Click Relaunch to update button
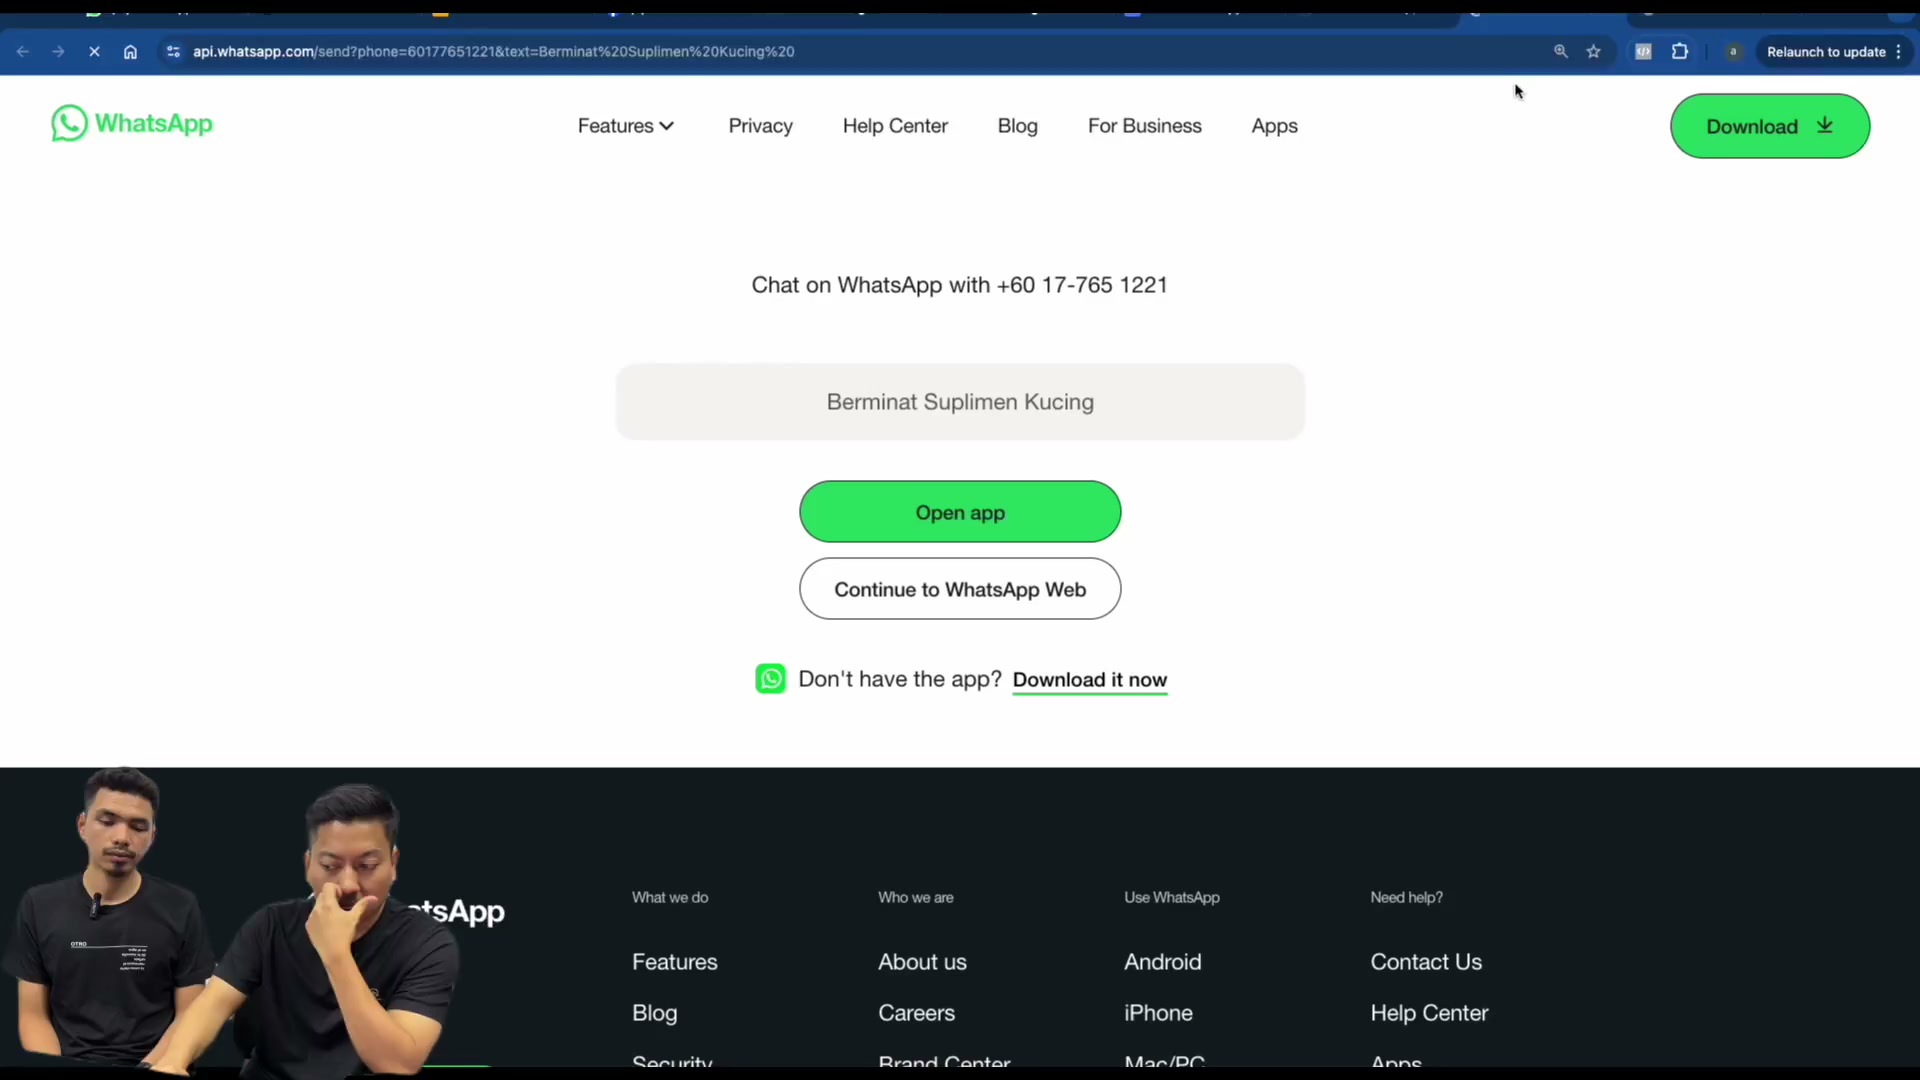 pyautogui.click(x=1834, y=52)
